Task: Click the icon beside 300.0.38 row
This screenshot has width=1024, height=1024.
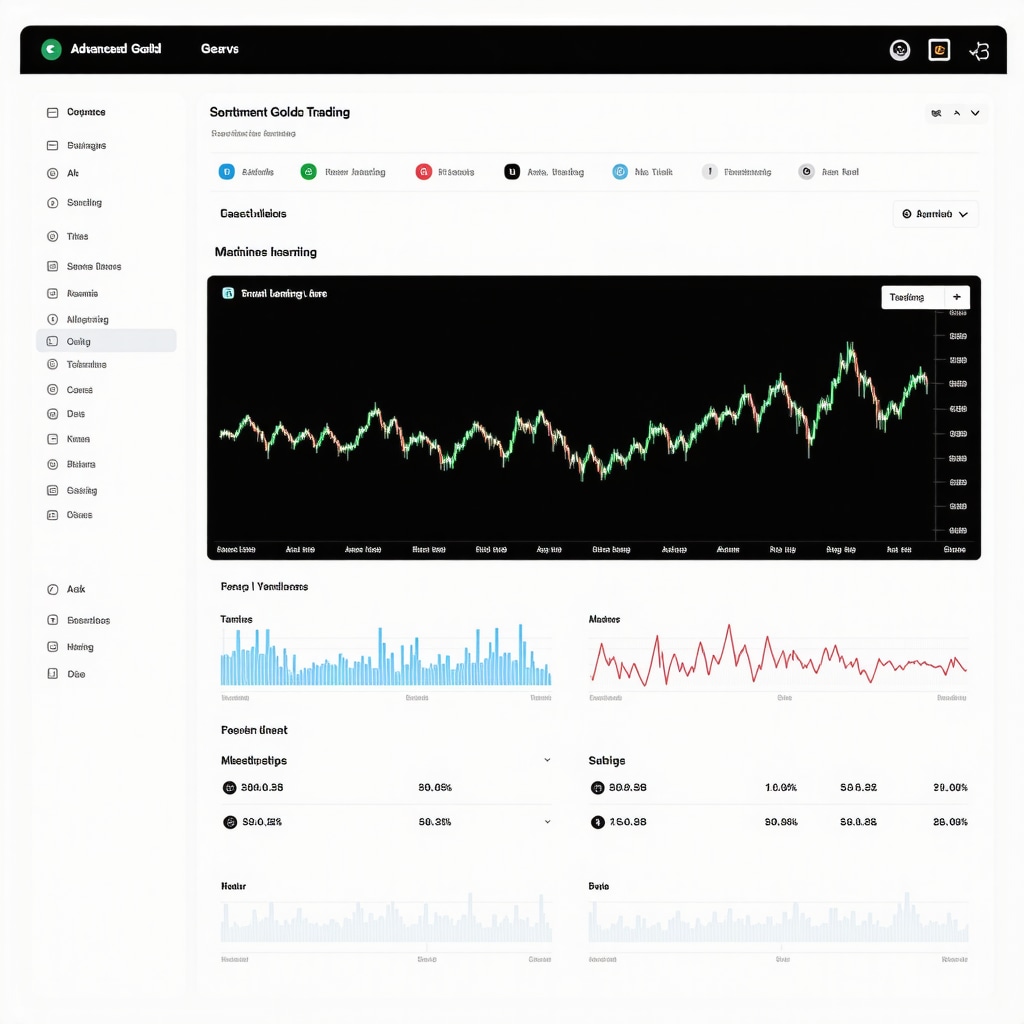Action: click(229, 788)
